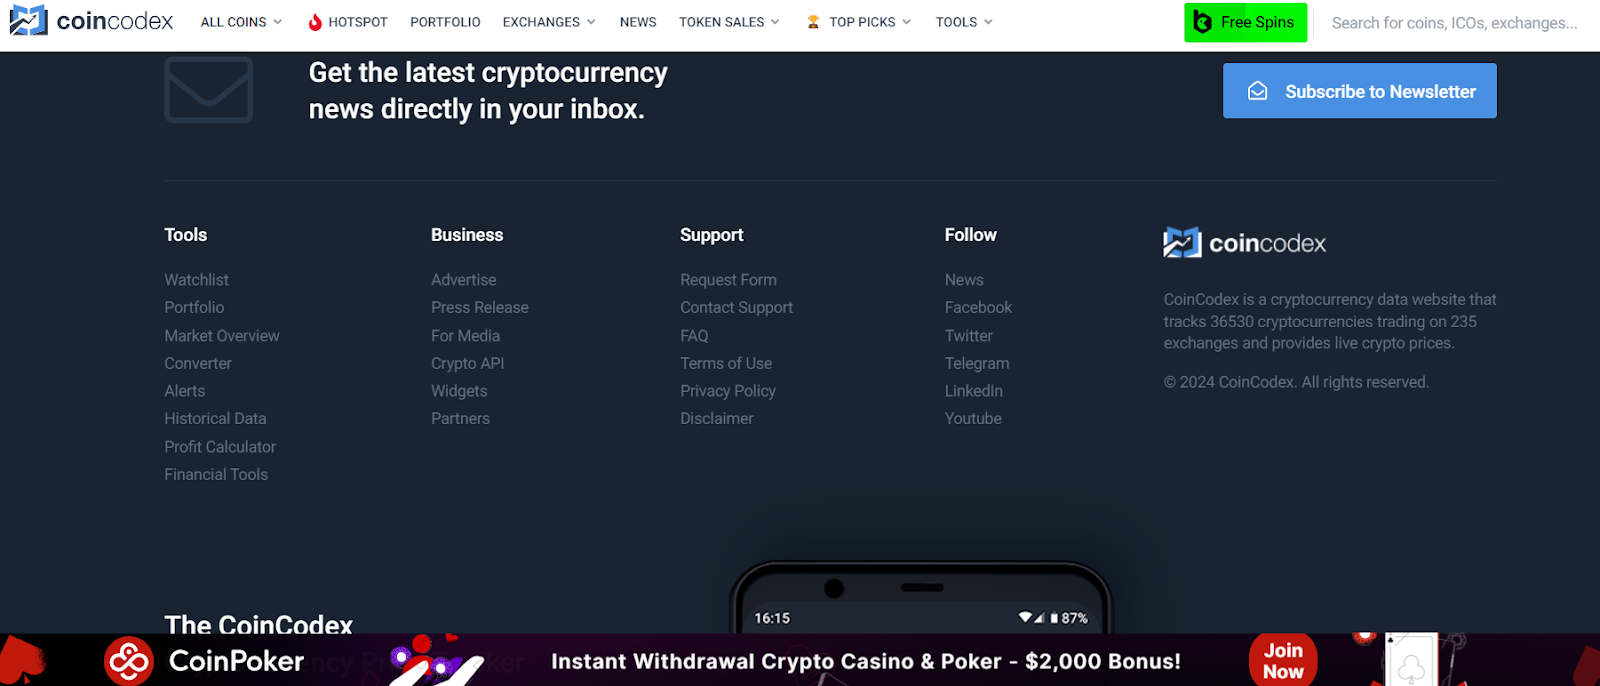Subscribe to Newsletter button

1360,91
